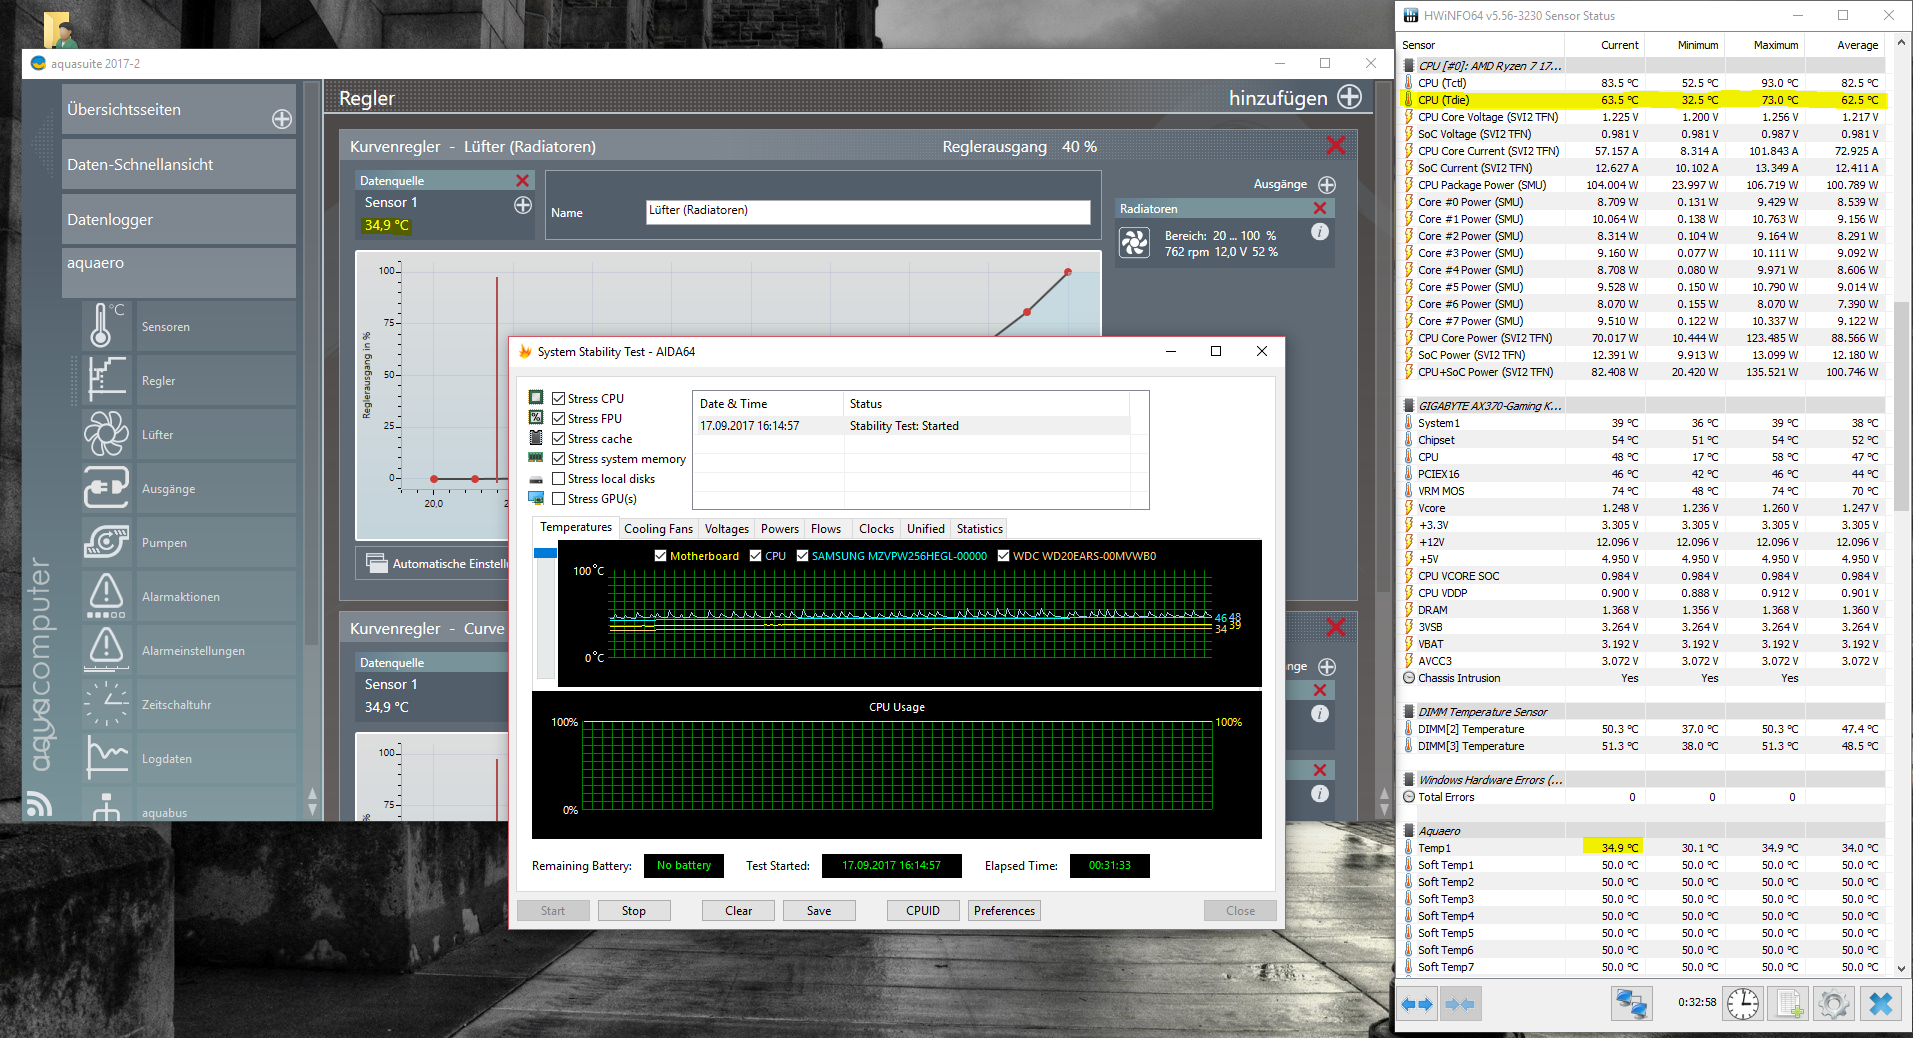Click the RSS feed icon in aquasuite
This screenshot has width=1913, height=1038.
(40, 803)
